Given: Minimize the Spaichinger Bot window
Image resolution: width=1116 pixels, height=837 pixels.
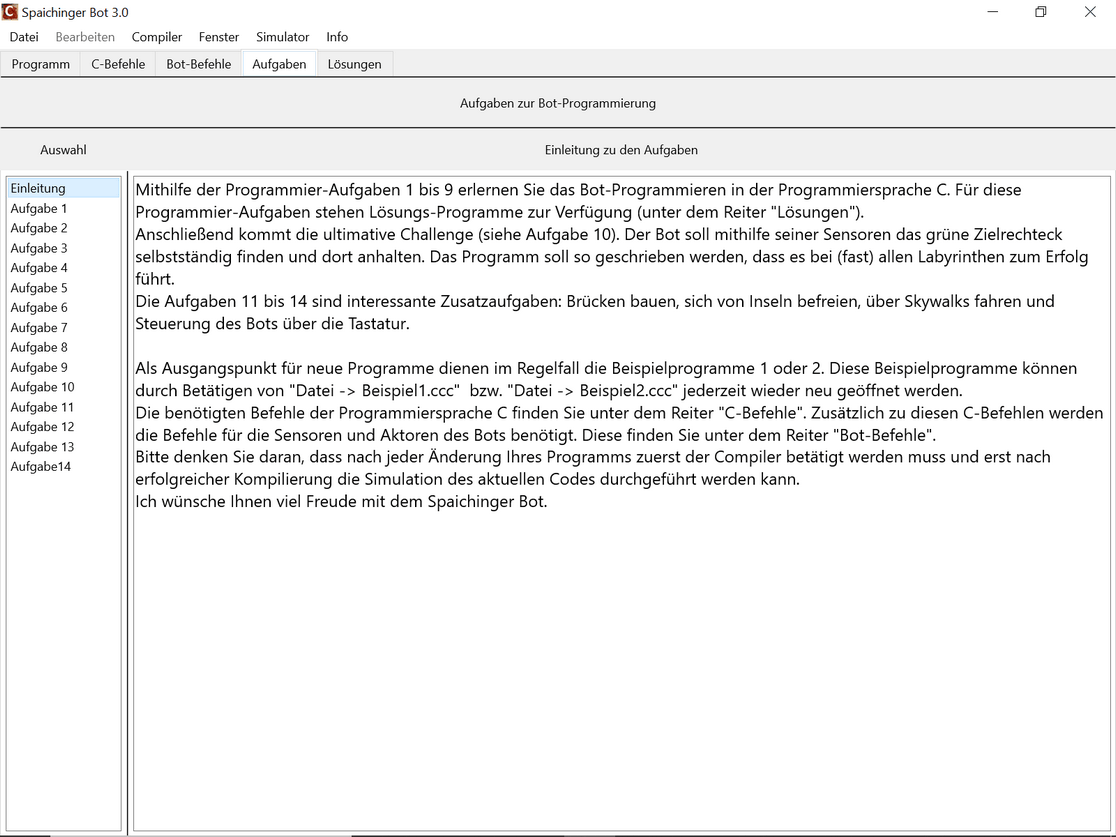Looking at the screenshot, I should point(992,12).
